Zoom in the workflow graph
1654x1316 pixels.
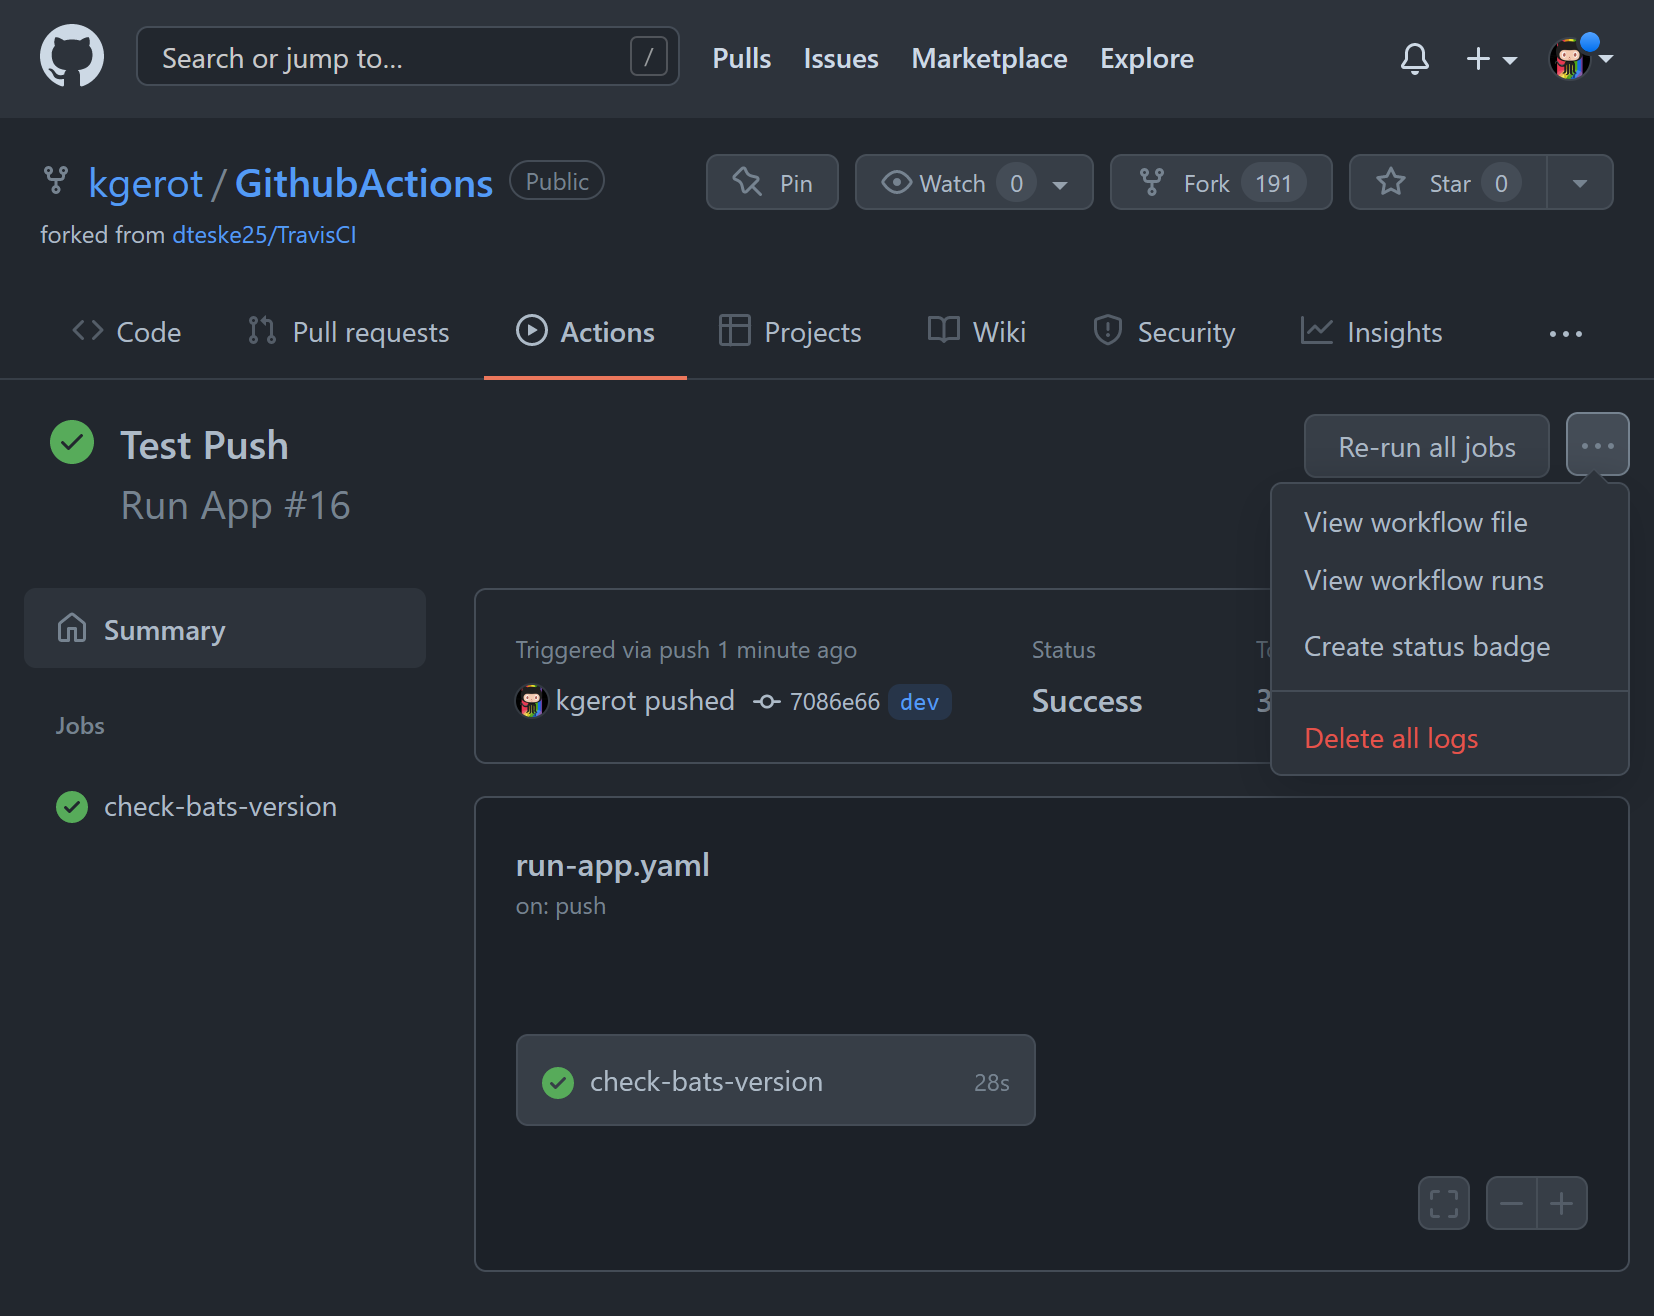pos(1561,1203)
